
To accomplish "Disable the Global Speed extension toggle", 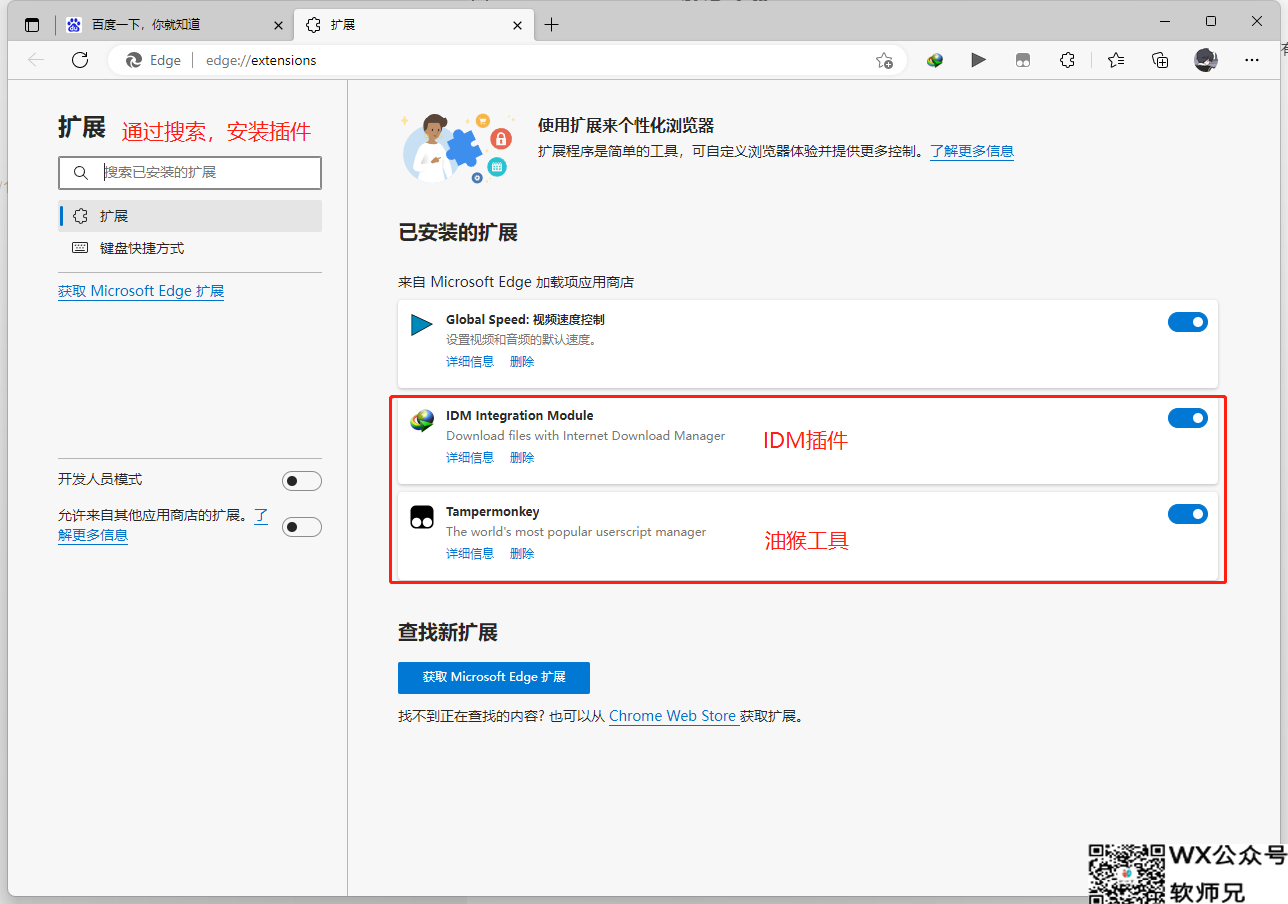I will [x=1188, y=322].
